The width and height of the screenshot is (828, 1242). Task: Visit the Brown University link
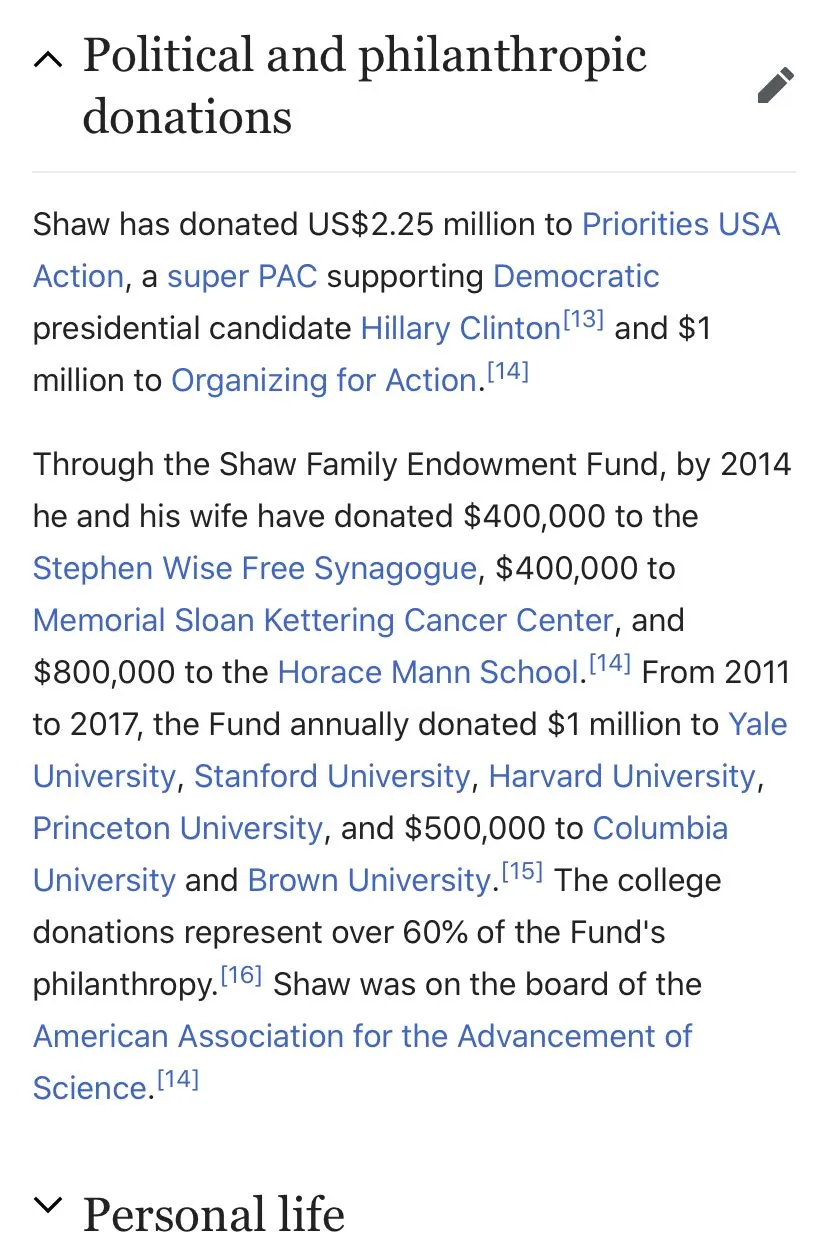(369, 880)
